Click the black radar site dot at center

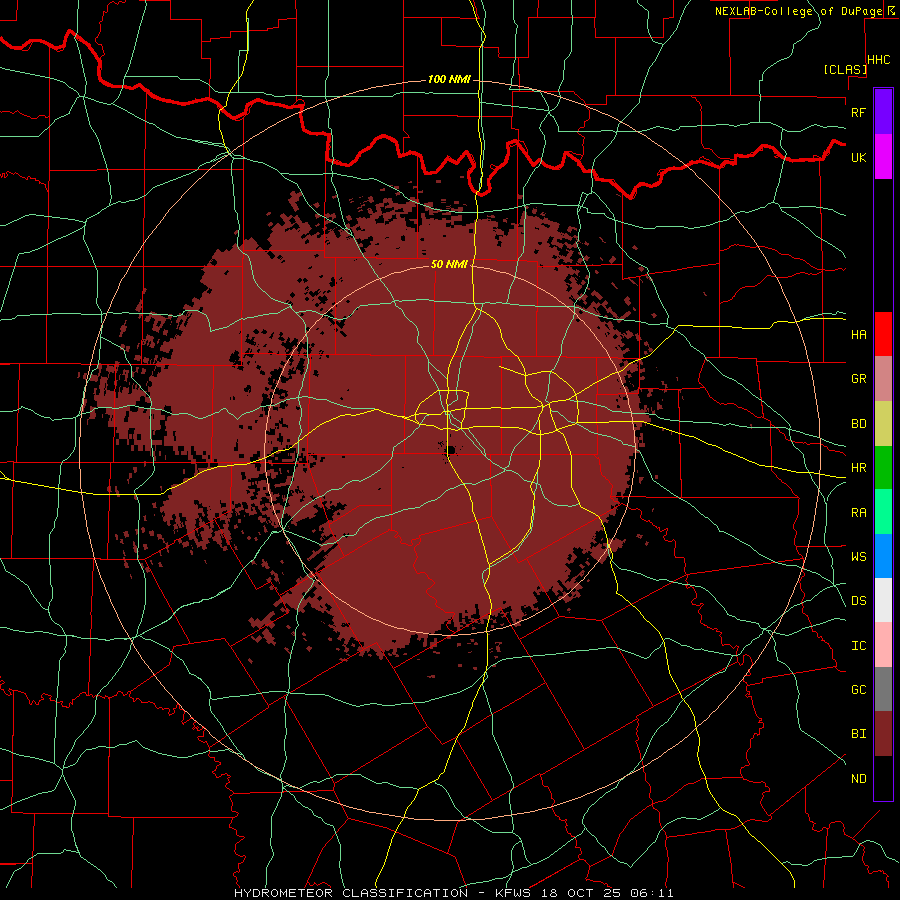451,450
